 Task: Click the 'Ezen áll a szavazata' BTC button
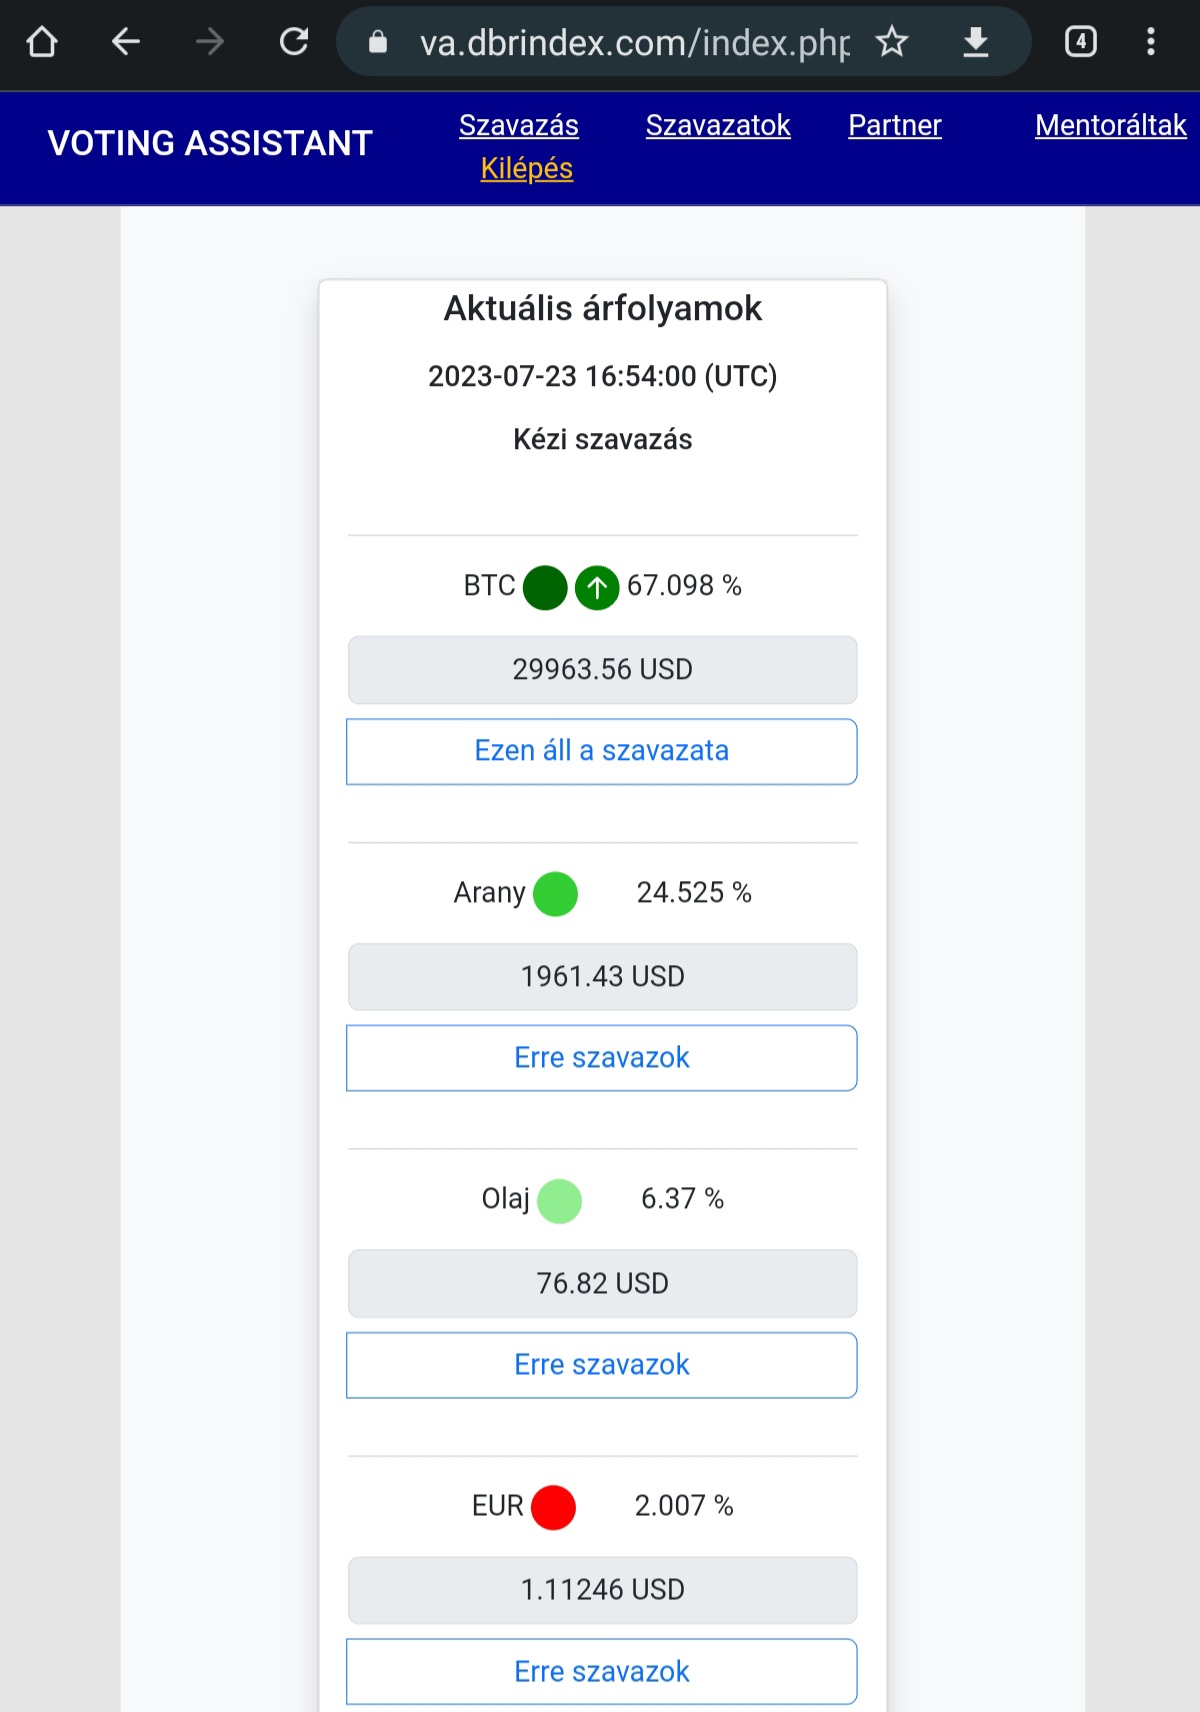(602, 752)
